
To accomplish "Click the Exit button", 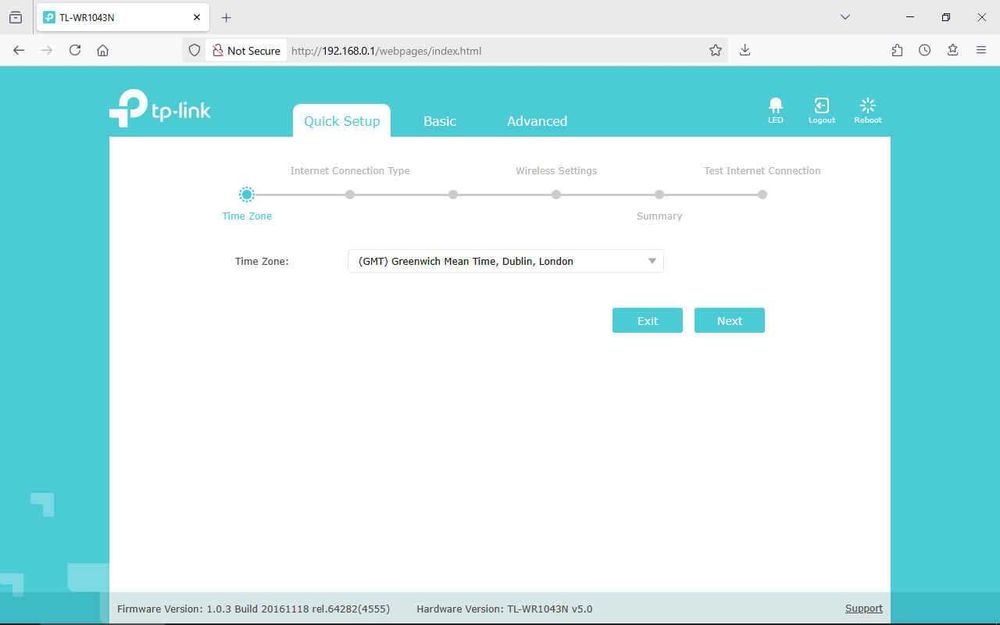I will (647, 321).
